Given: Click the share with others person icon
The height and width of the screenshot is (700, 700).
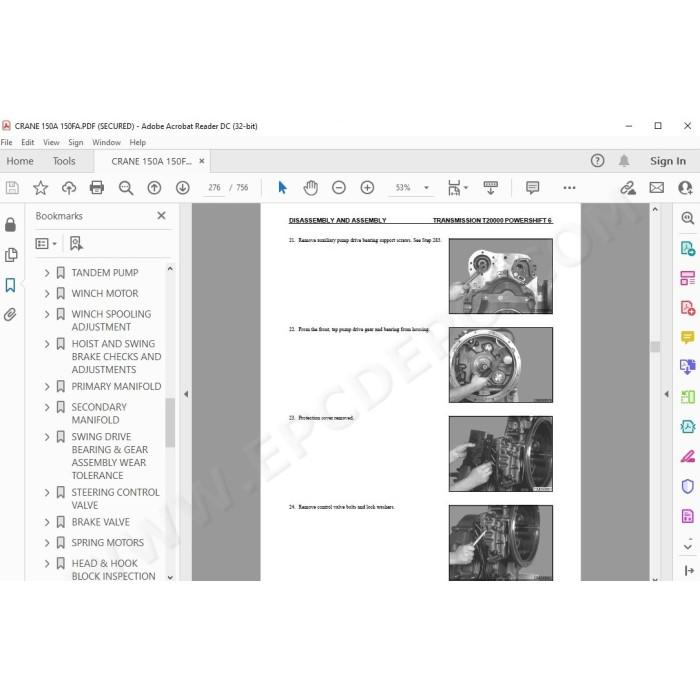Looking at the screenshot, I should [x=685, y=188].
